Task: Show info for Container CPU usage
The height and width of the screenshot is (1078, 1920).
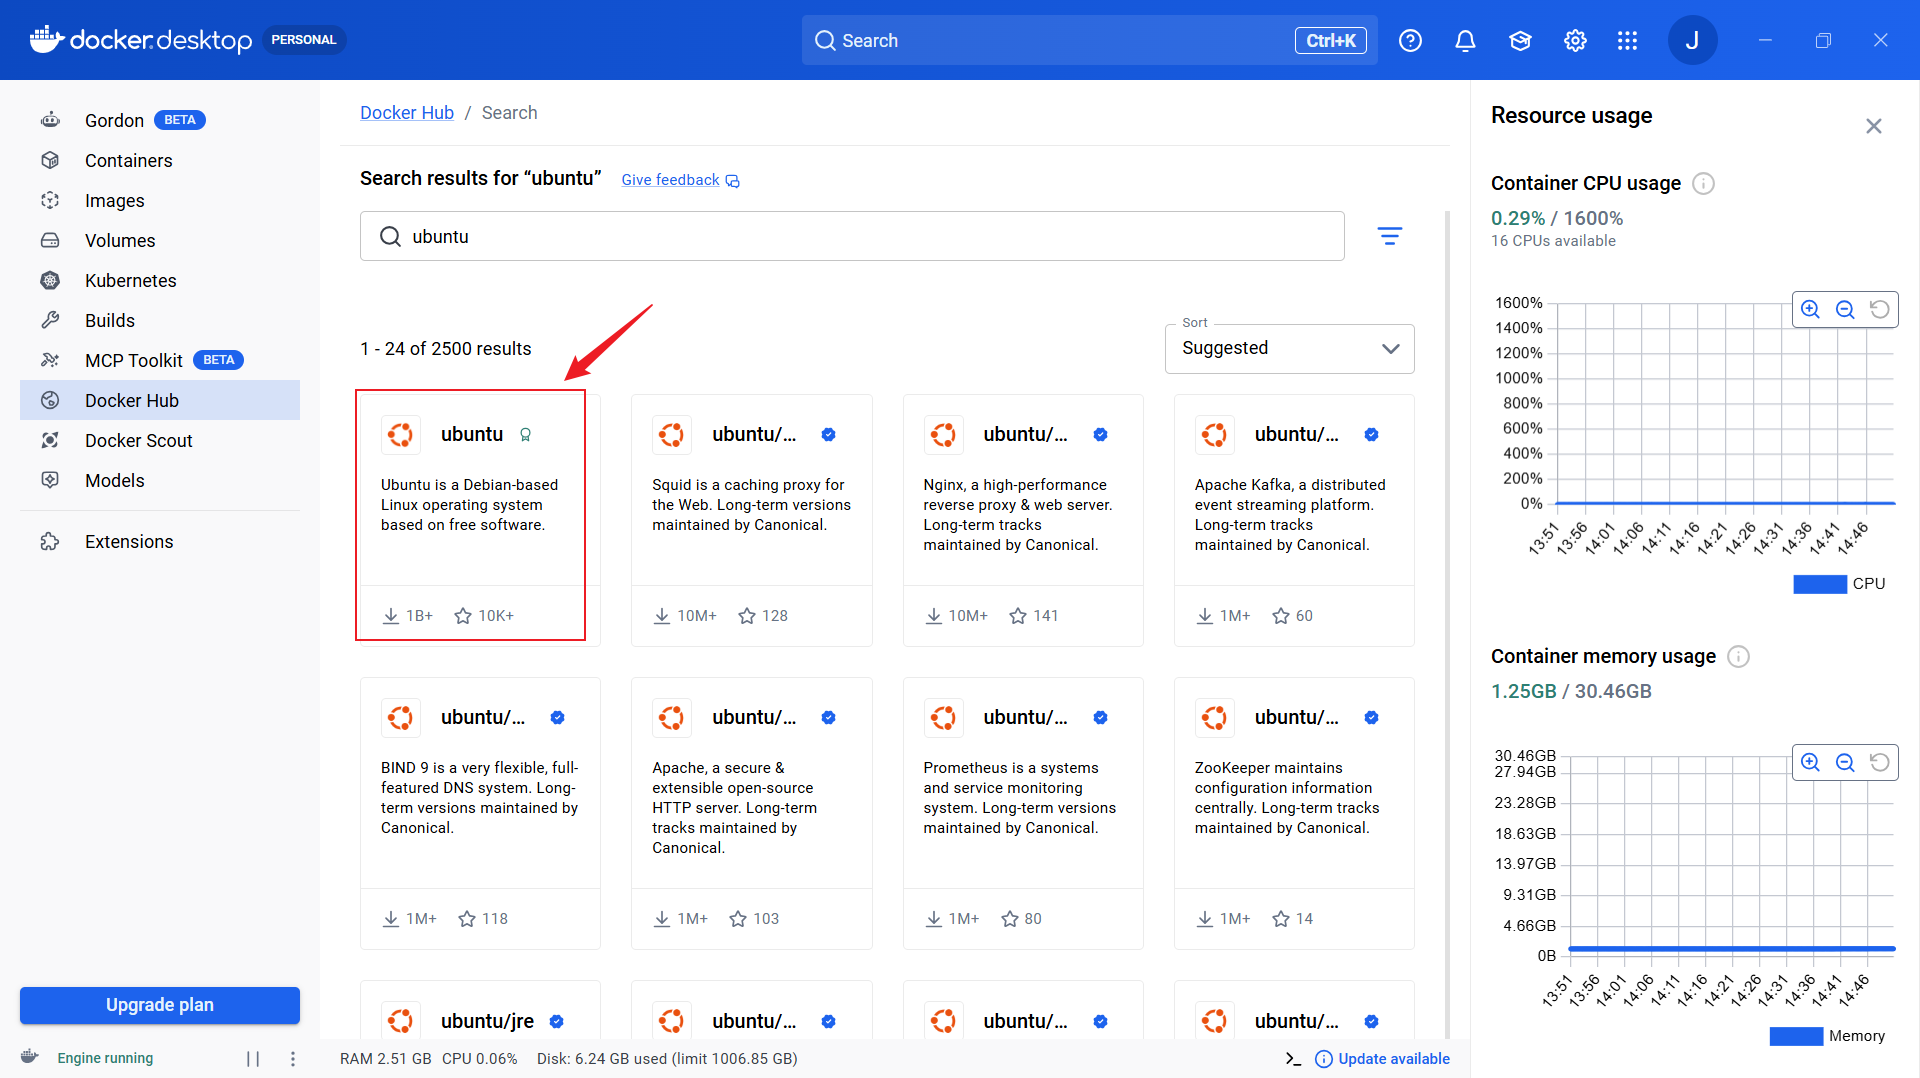Action: [x=1703, y=183]
